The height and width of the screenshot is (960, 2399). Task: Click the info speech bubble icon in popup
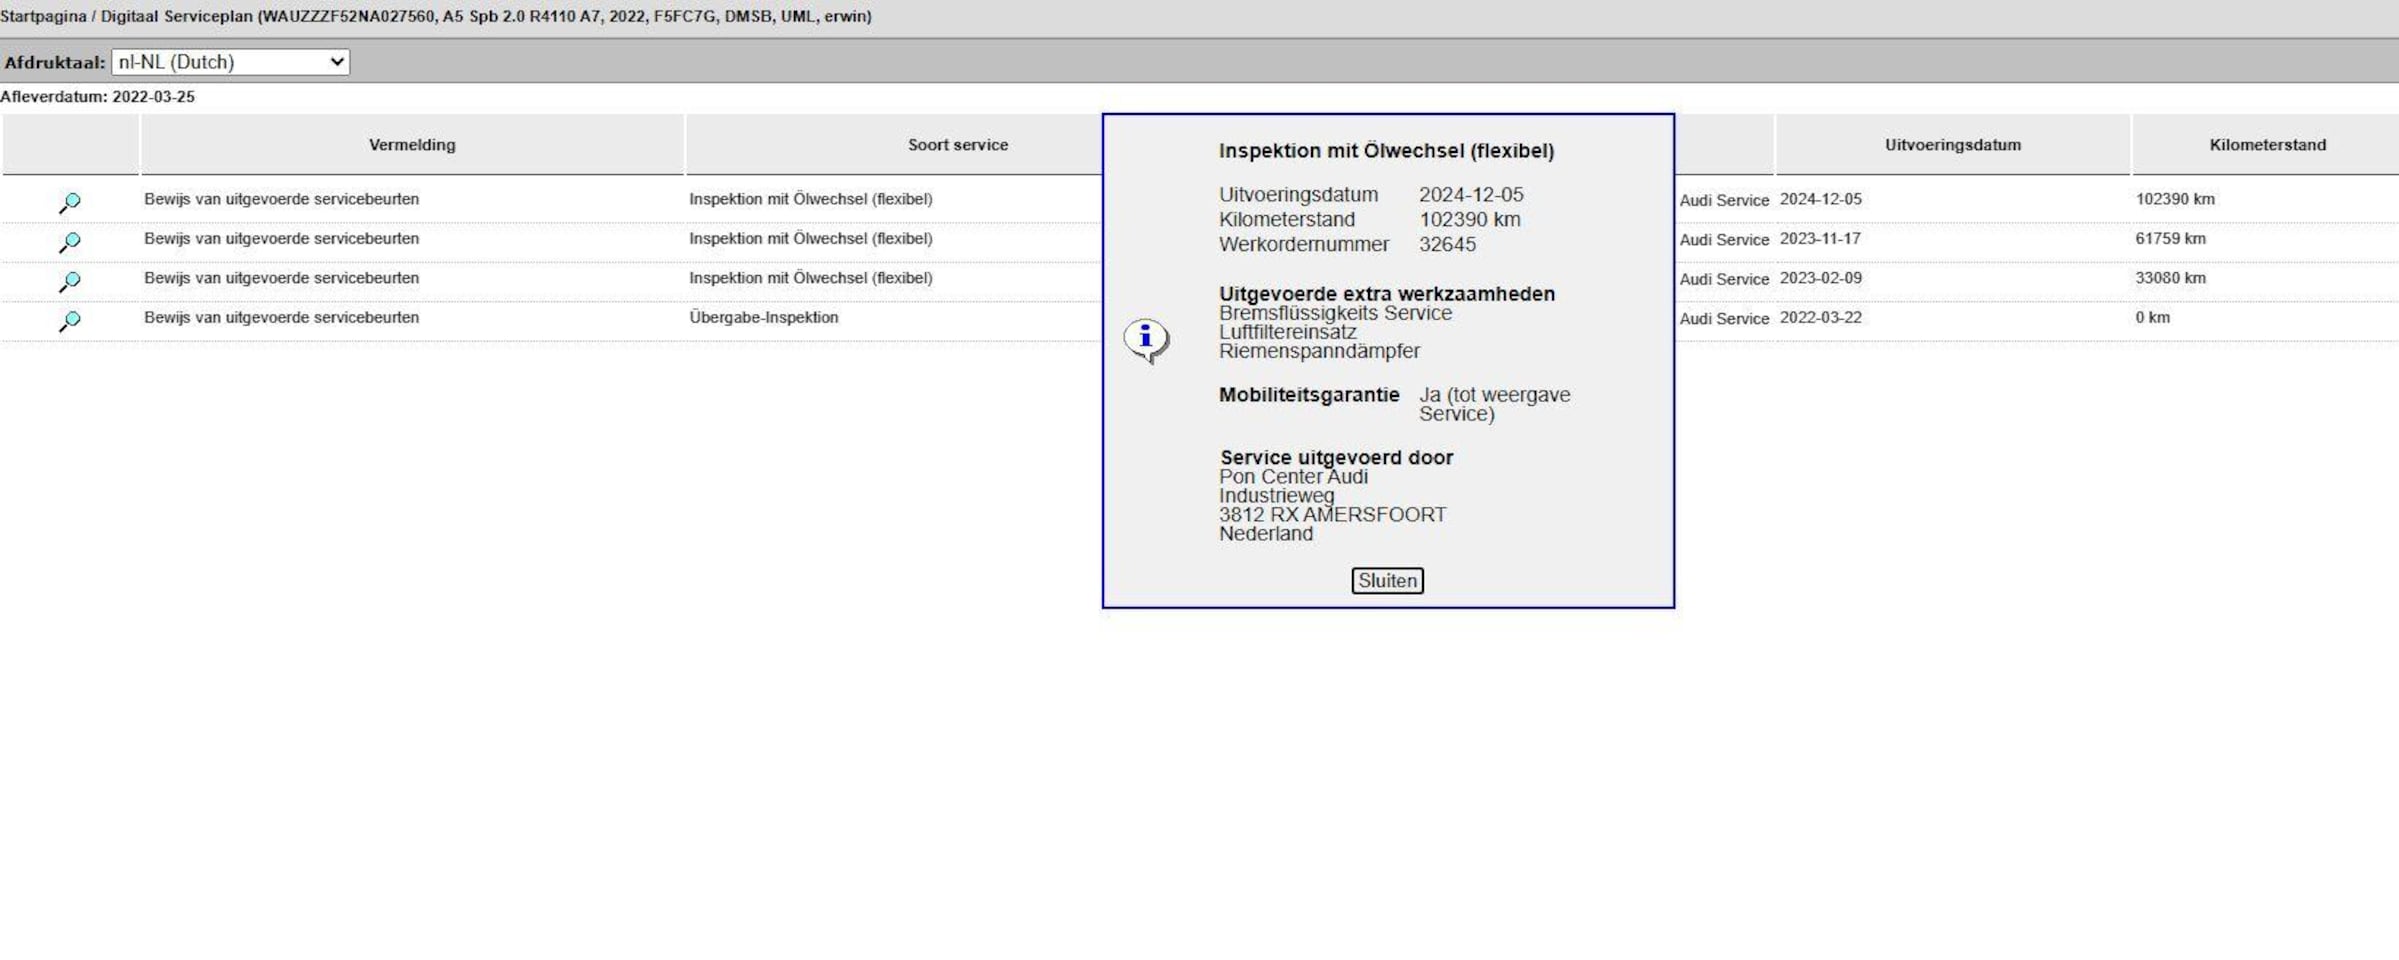point(1146,340)
